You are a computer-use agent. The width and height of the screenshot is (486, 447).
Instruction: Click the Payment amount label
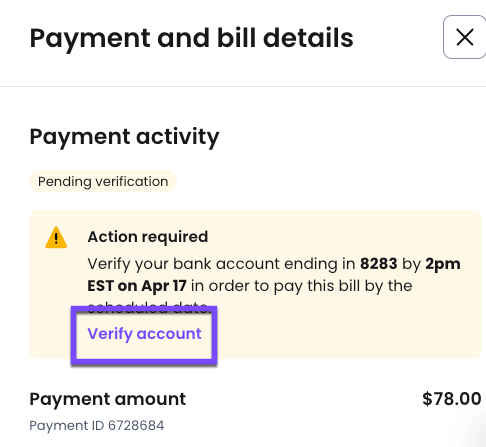pyautogui.click(x=108, y=399)
